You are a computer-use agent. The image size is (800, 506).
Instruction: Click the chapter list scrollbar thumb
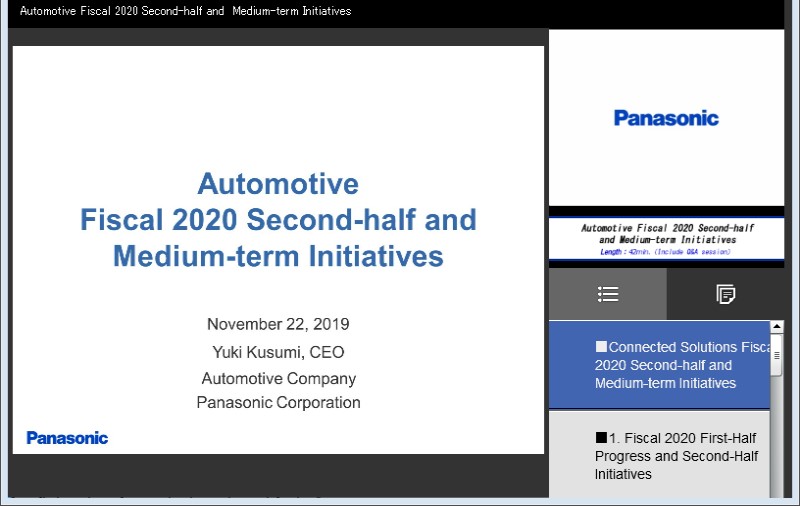777,355
